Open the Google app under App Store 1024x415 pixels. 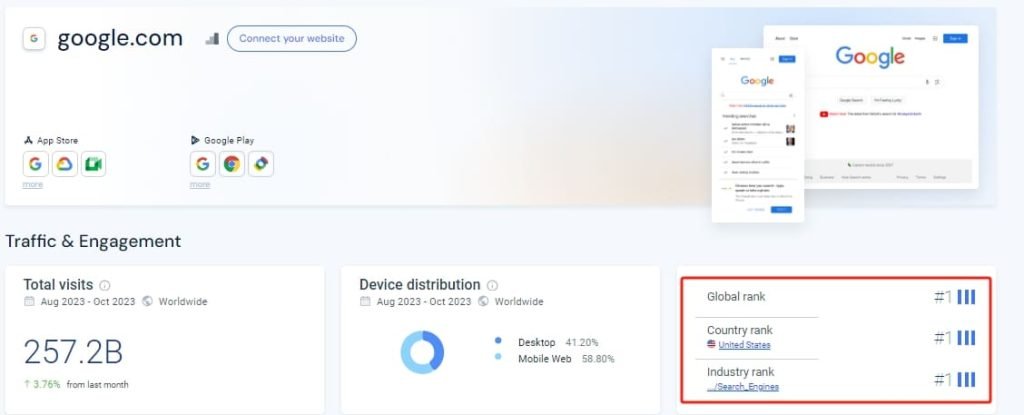35,164
